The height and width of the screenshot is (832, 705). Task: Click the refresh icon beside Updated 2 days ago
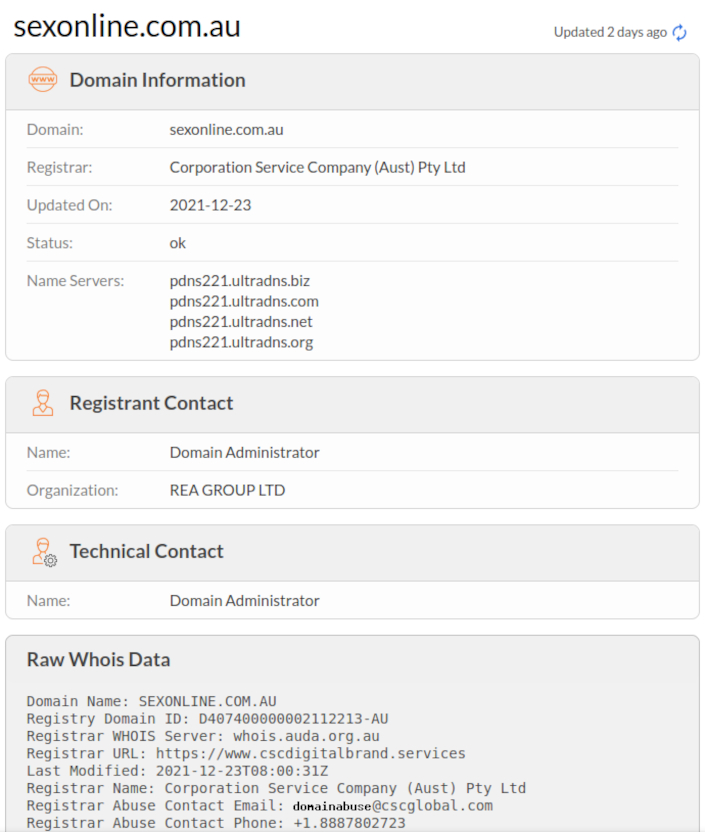680,32
